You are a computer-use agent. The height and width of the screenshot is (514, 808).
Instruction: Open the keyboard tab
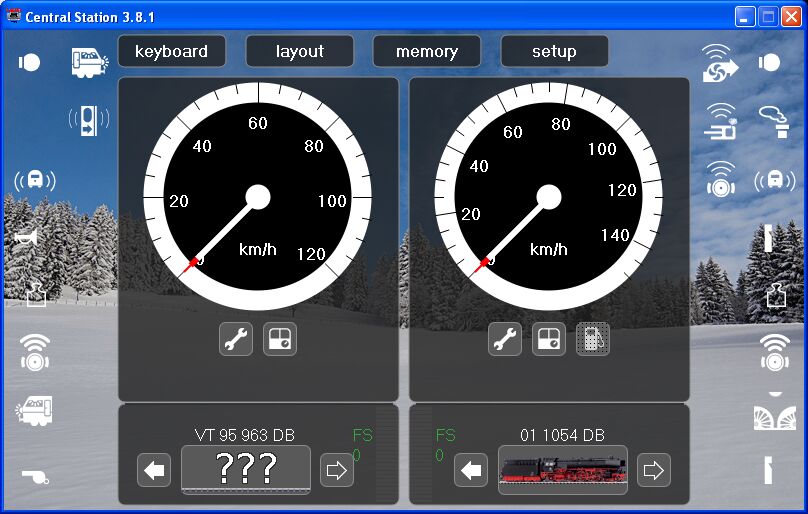coord(171,51)
